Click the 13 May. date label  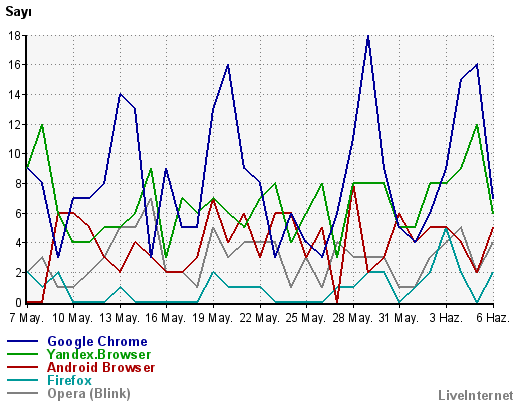click(x=120, y=318)
